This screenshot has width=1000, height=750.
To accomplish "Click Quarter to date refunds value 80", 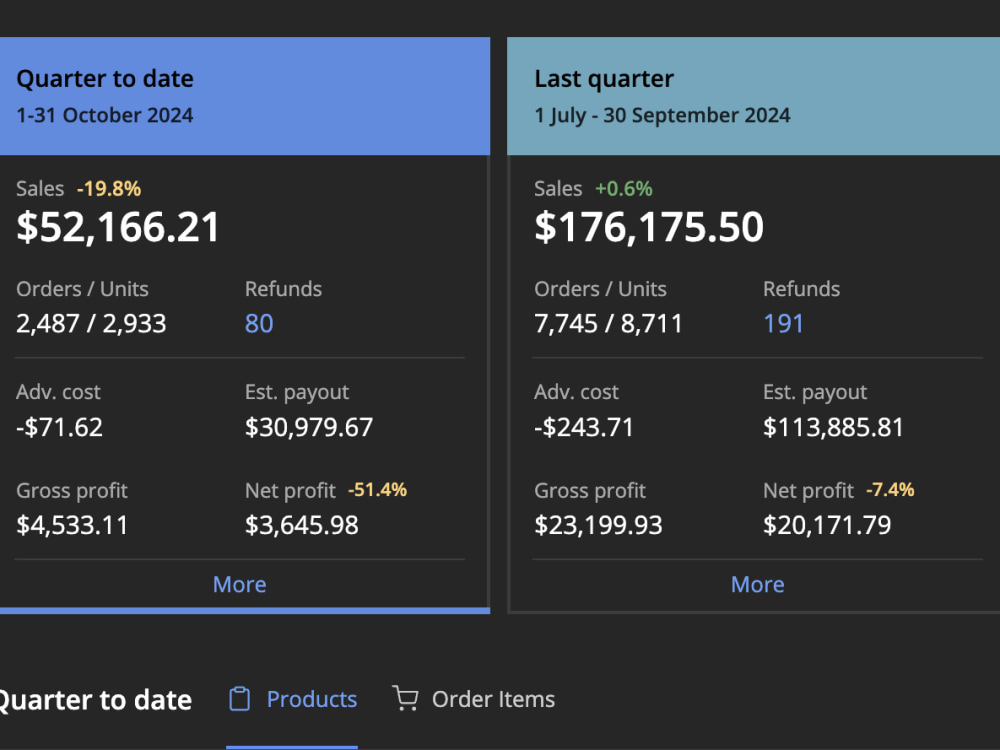I will tap(259, 323).
